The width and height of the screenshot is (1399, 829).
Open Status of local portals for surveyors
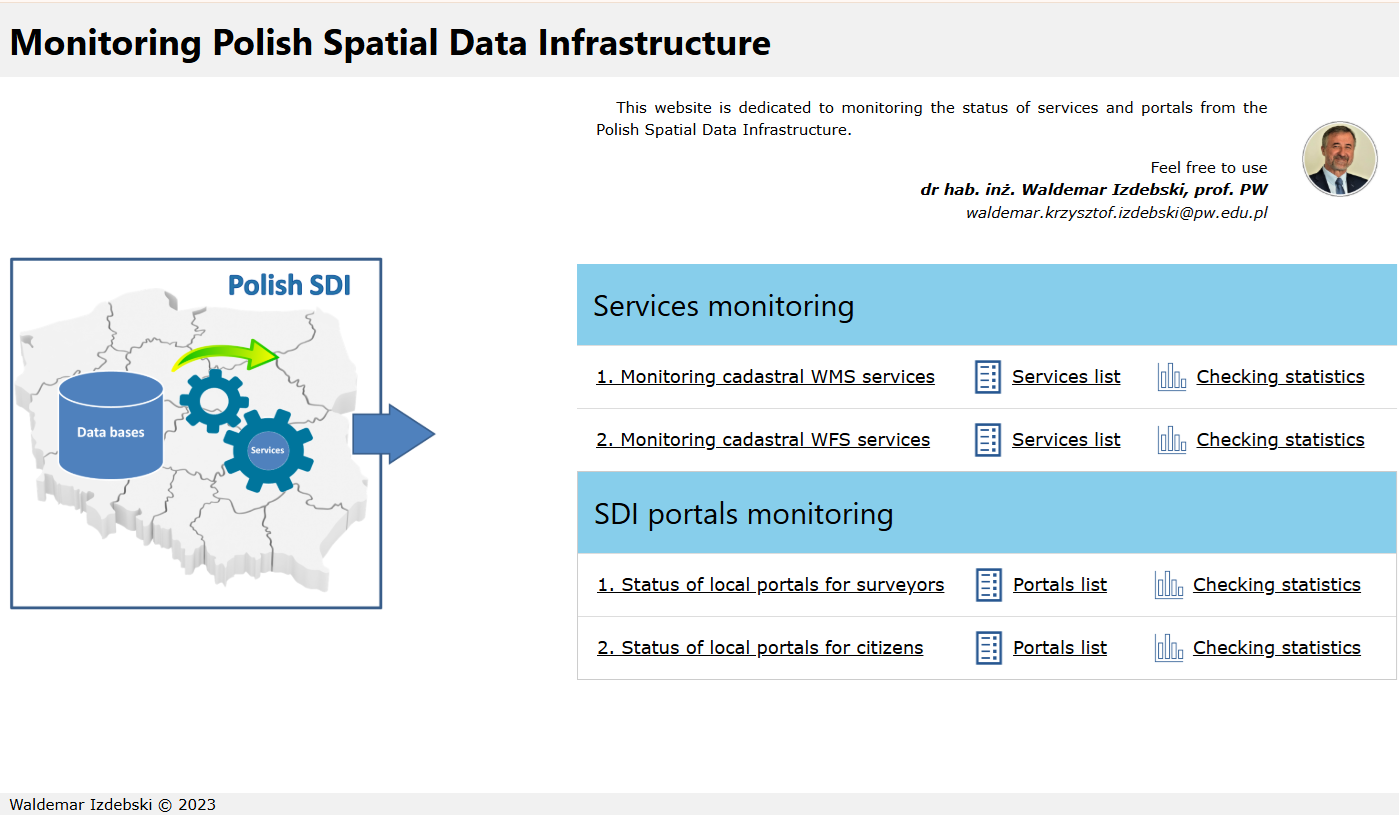point(770,585)
